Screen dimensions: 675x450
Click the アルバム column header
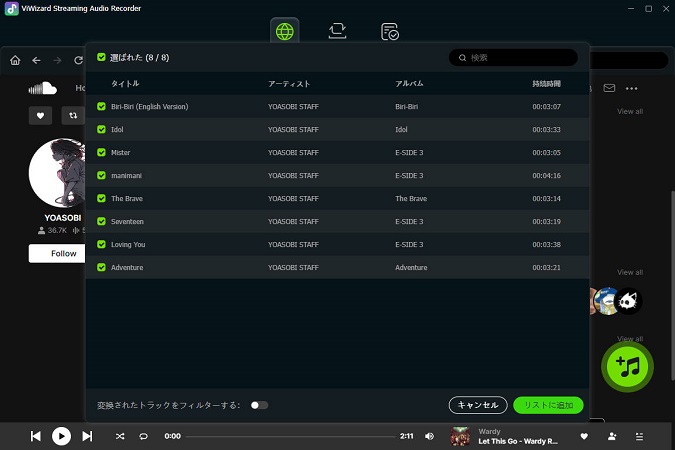[x=409, y=84]
